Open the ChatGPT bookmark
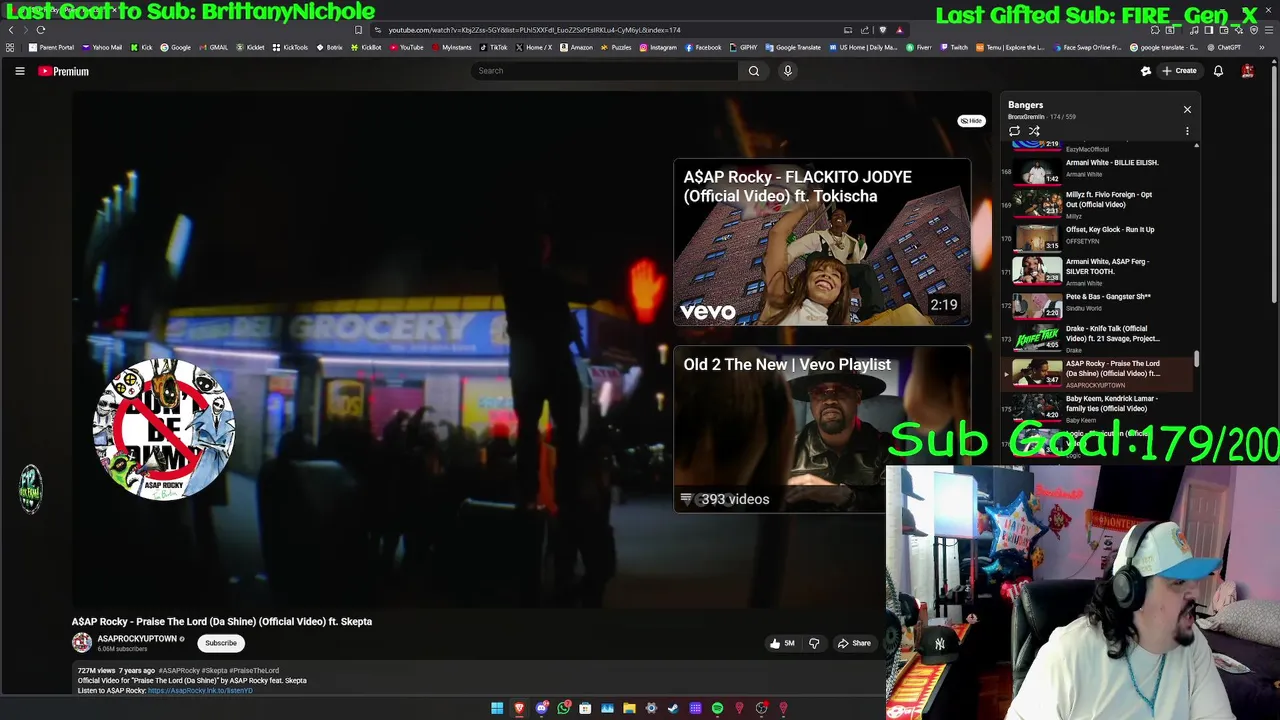Screen dimensions: 1280x720 coord(1223,47)
